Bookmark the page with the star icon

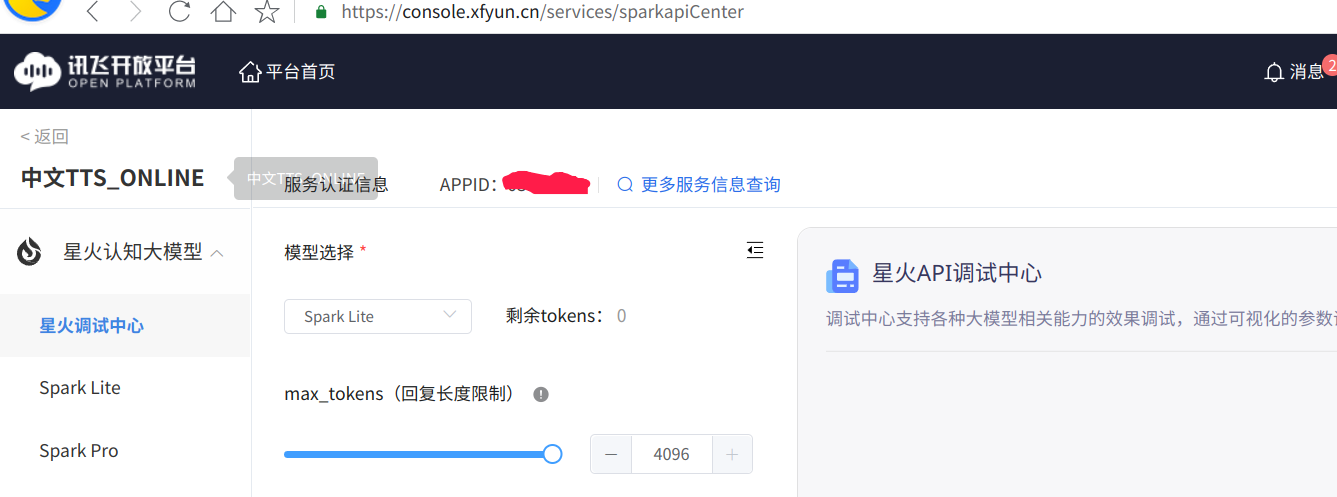(266, 13)
